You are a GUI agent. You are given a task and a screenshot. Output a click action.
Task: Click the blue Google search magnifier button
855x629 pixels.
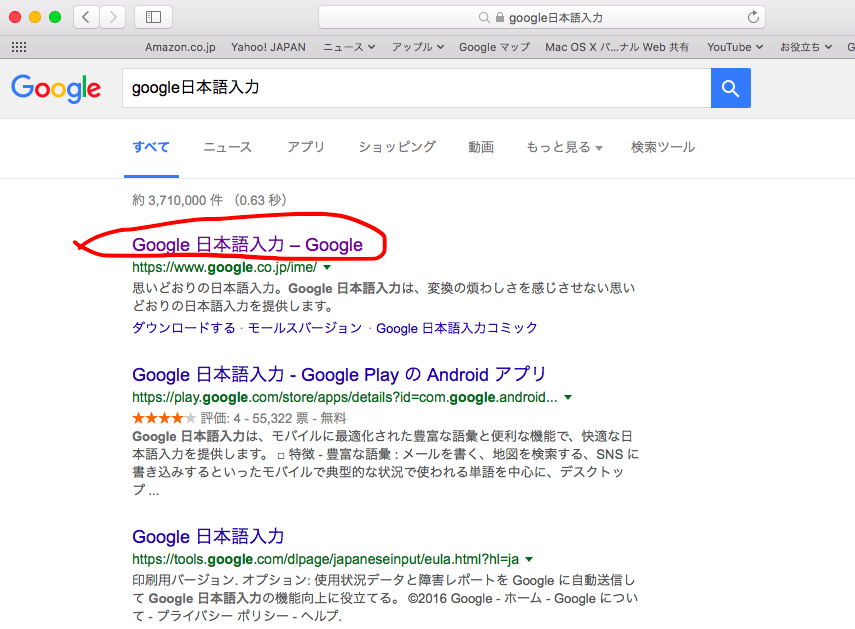[x=730, y=88]
